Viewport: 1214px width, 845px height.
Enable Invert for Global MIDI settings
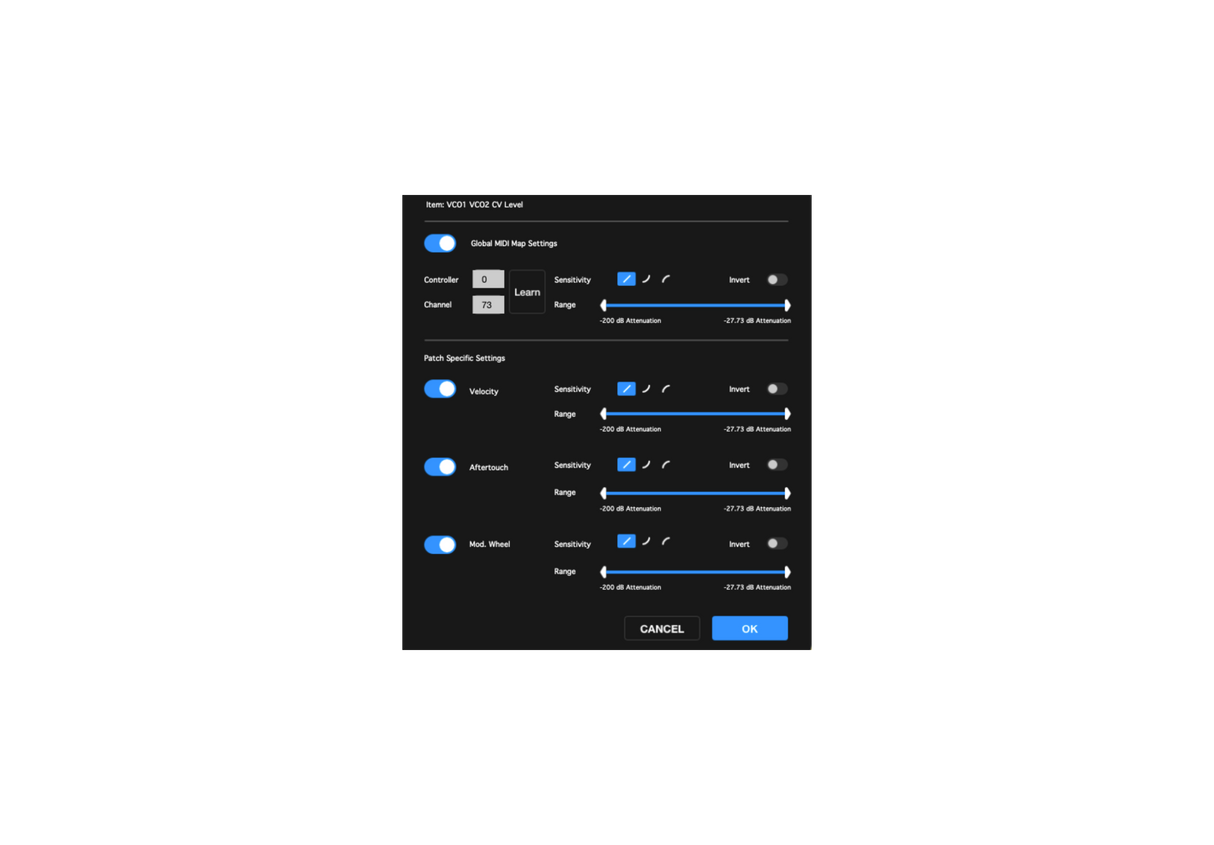pyautogui.click(x=777, y=280)
